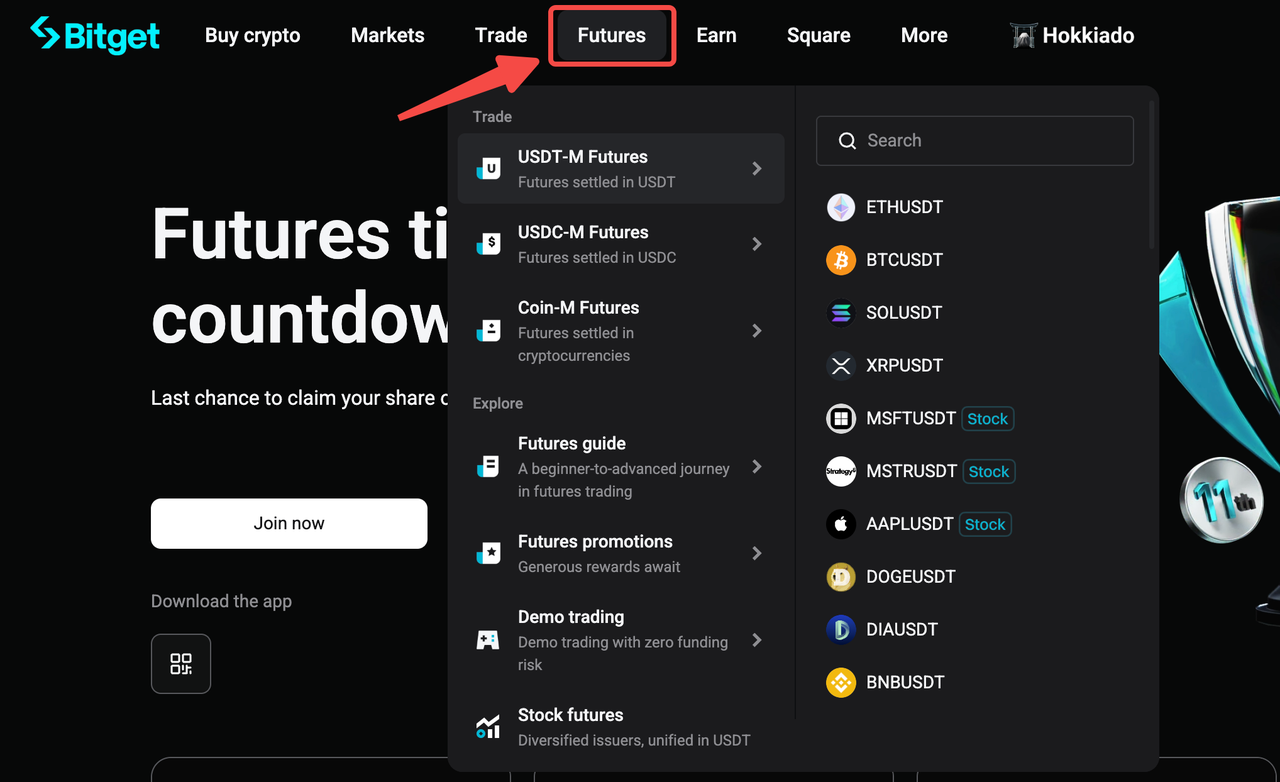Switch to the Markets menu
The width and height of the screenshot is (1280, 782).
[387, 35]
